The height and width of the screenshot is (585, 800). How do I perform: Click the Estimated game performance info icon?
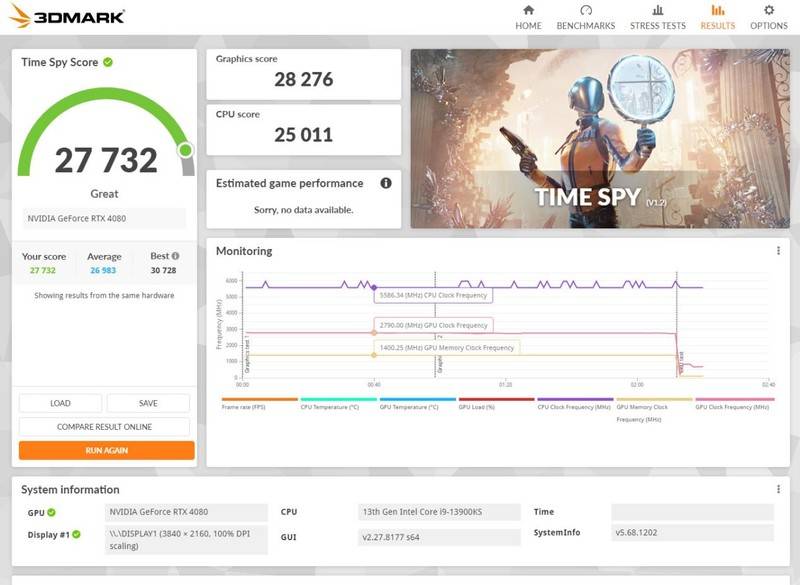pos(386,183)
